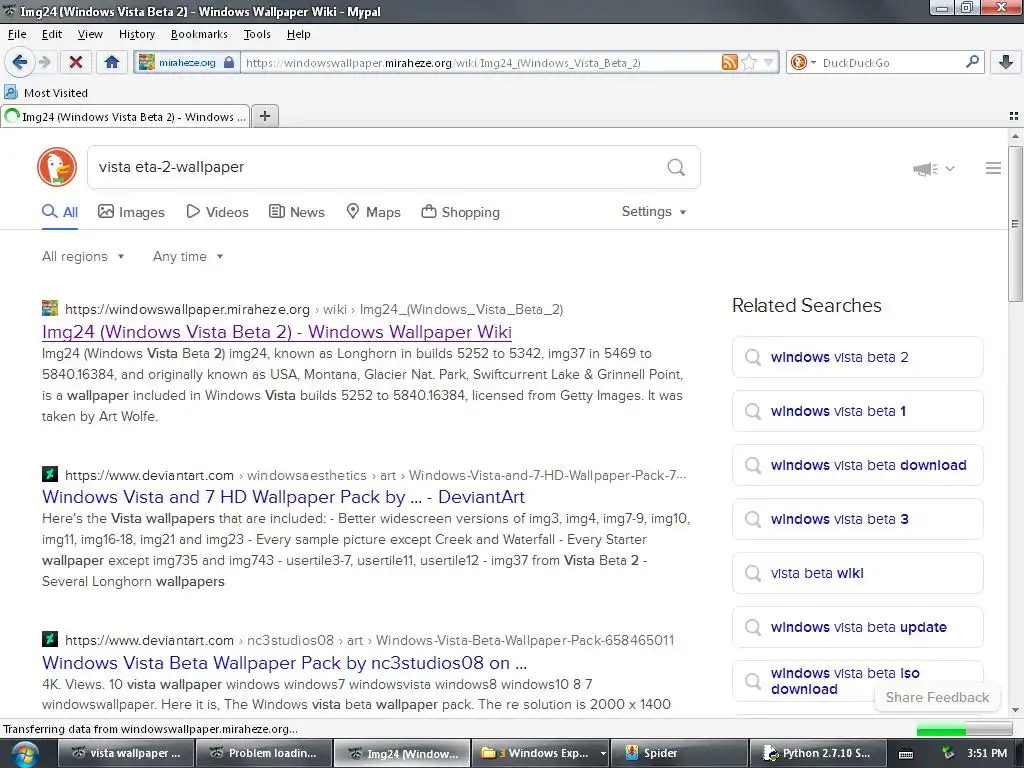The width and height of the screenshot is (1024, 768).
Task: Search related 'windows vista beta 2'
Action: point(857,357)
